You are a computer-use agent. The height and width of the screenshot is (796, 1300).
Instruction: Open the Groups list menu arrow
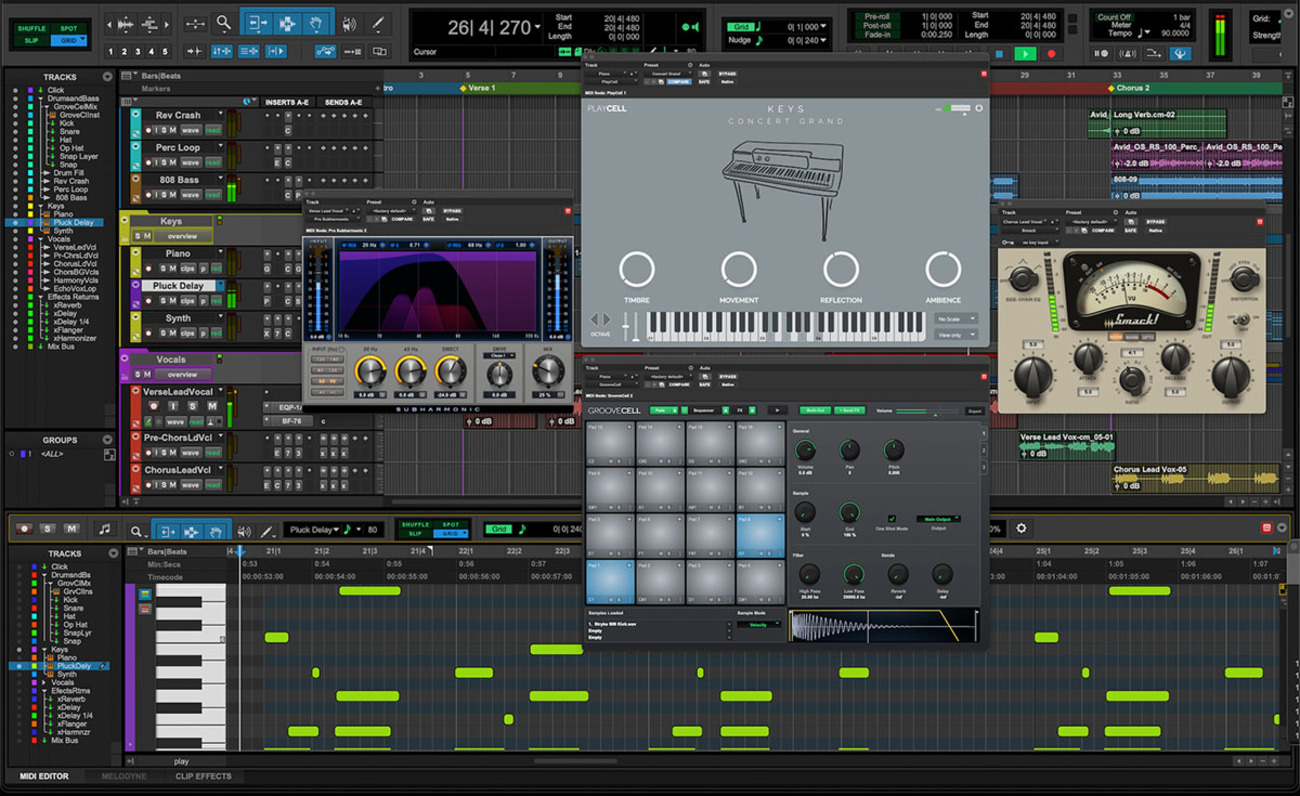[x=107, y=440]
